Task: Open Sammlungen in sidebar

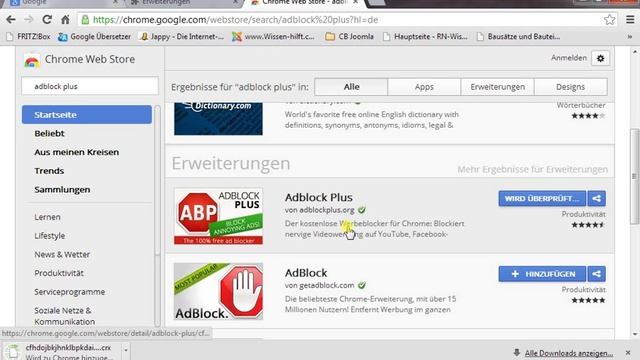Action: [x=62, y=190]
